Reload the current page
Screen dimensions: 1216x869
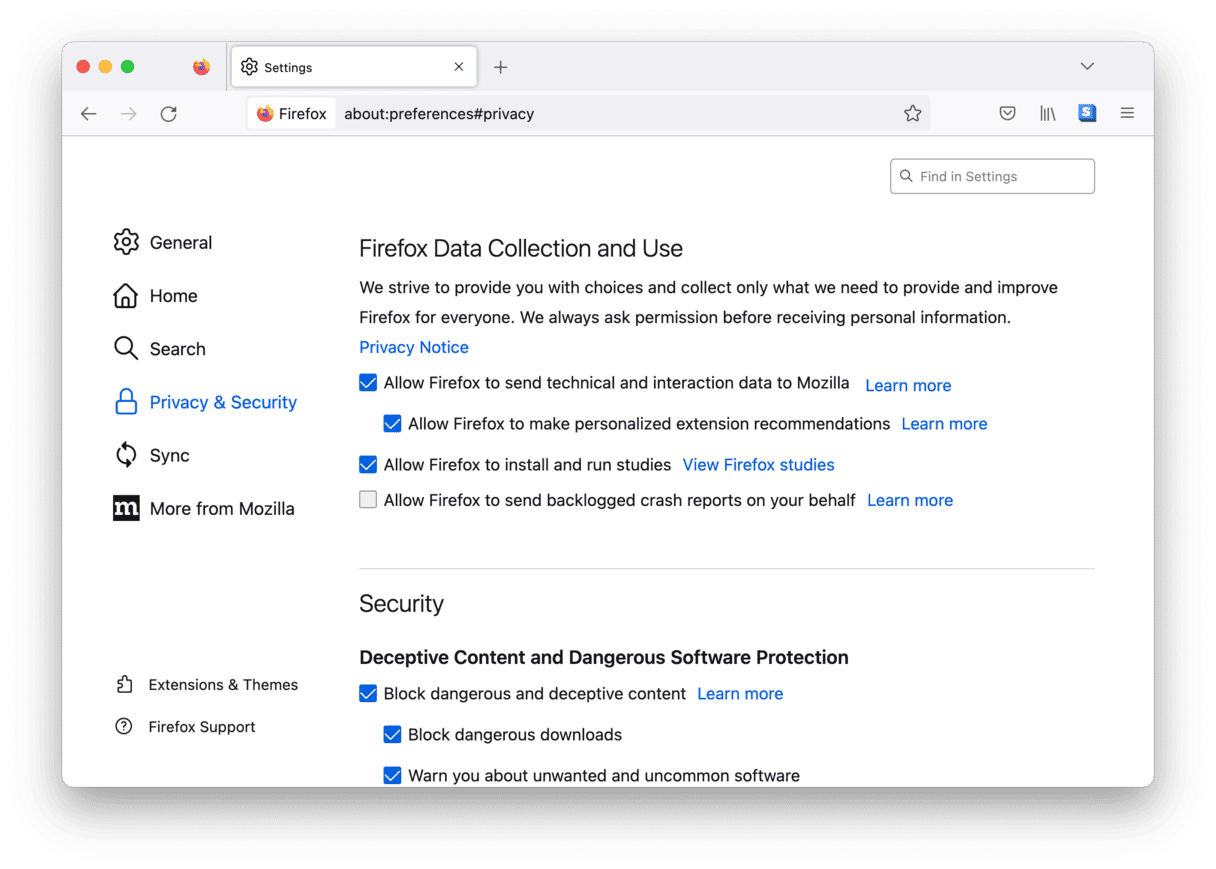tap(169, 114)
